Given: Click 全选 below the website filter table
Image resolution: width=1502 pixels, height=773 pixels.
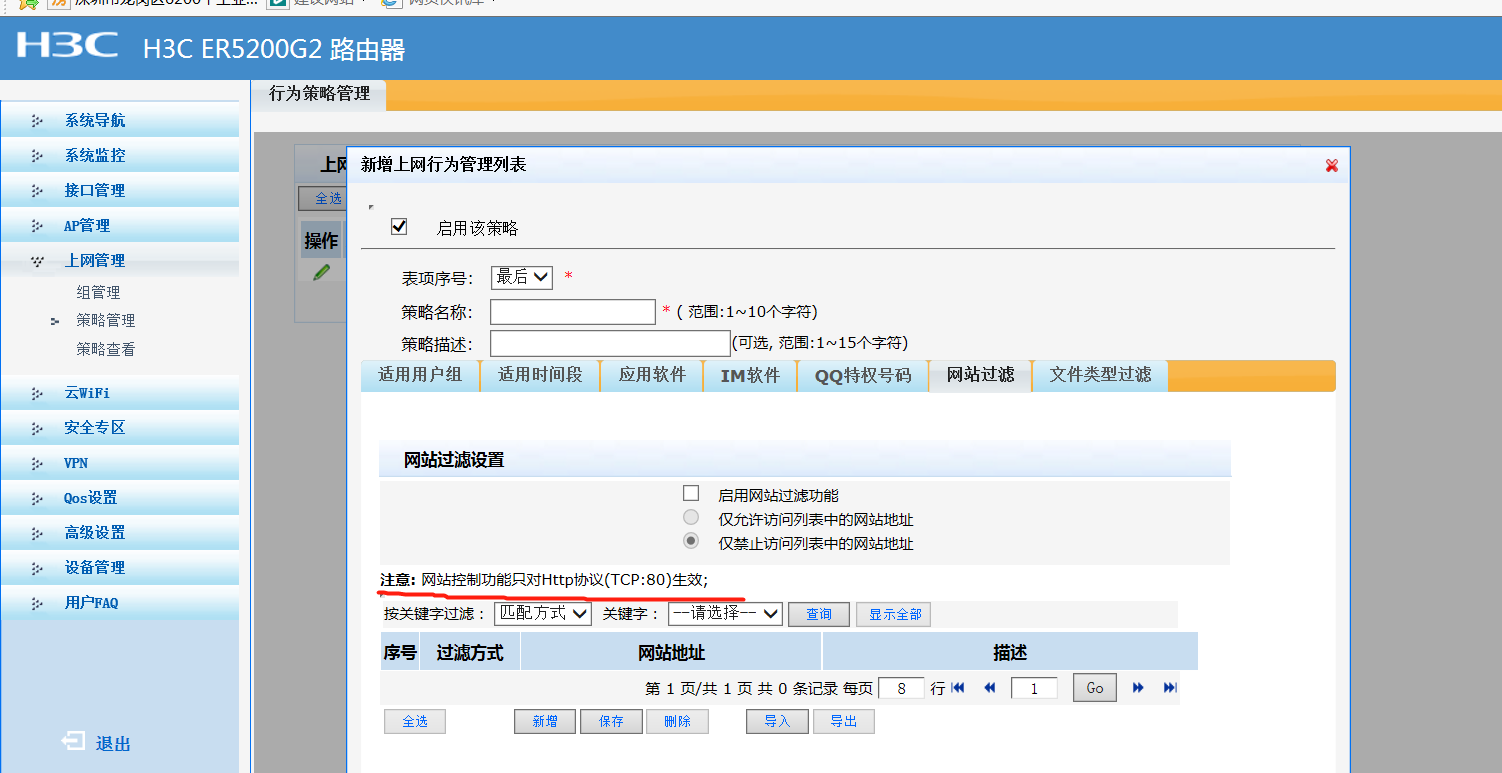Looking at the screenshot, I should tap(415, 721).
